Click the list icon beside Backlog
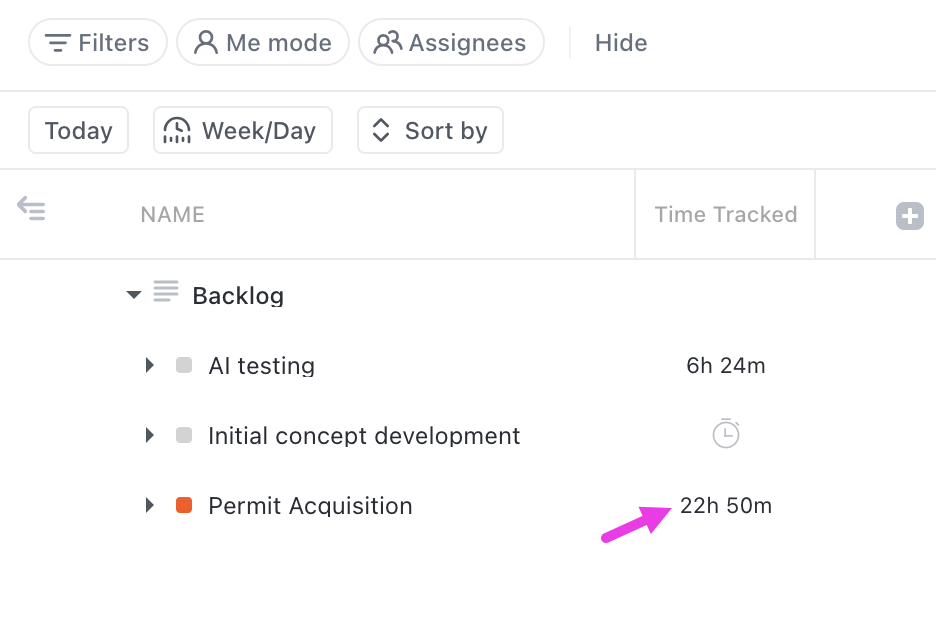This screenshot has width=936, height=634. coord(166,292)
